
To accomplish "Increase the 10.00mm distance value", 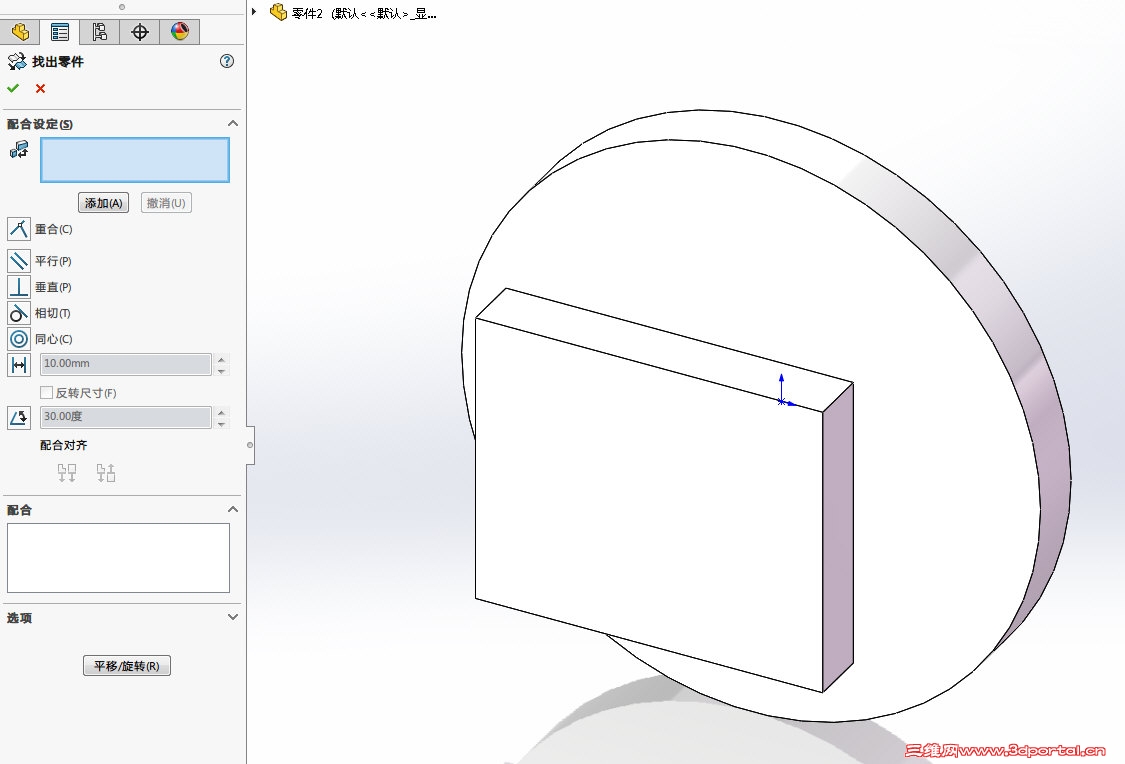I will [x=222, y=359].
